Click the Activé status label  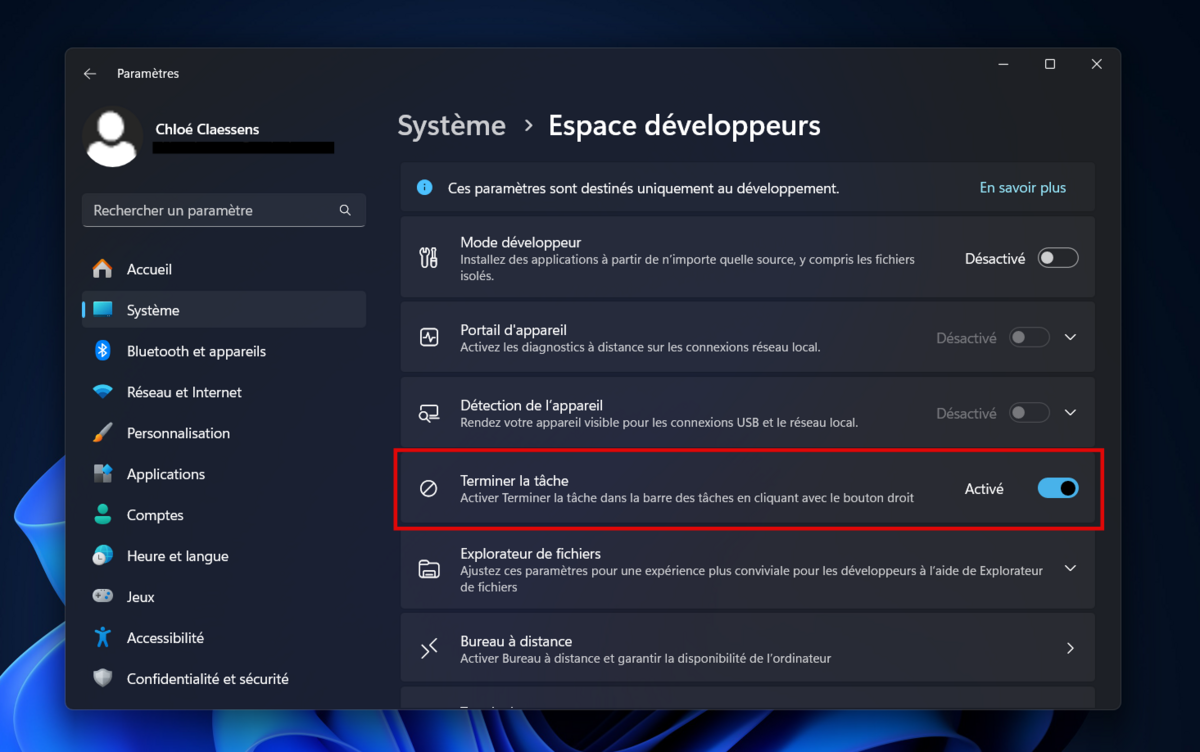point(984,489)
